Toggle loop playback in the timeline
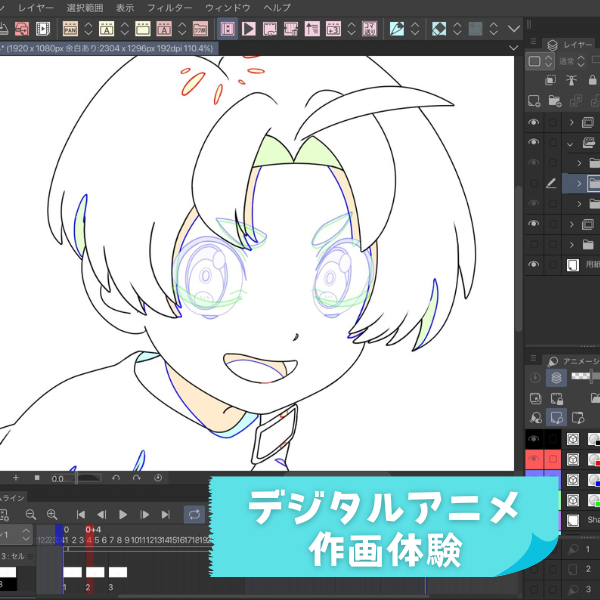The width and height of the screenshot is (600, 600). point(194,514)
